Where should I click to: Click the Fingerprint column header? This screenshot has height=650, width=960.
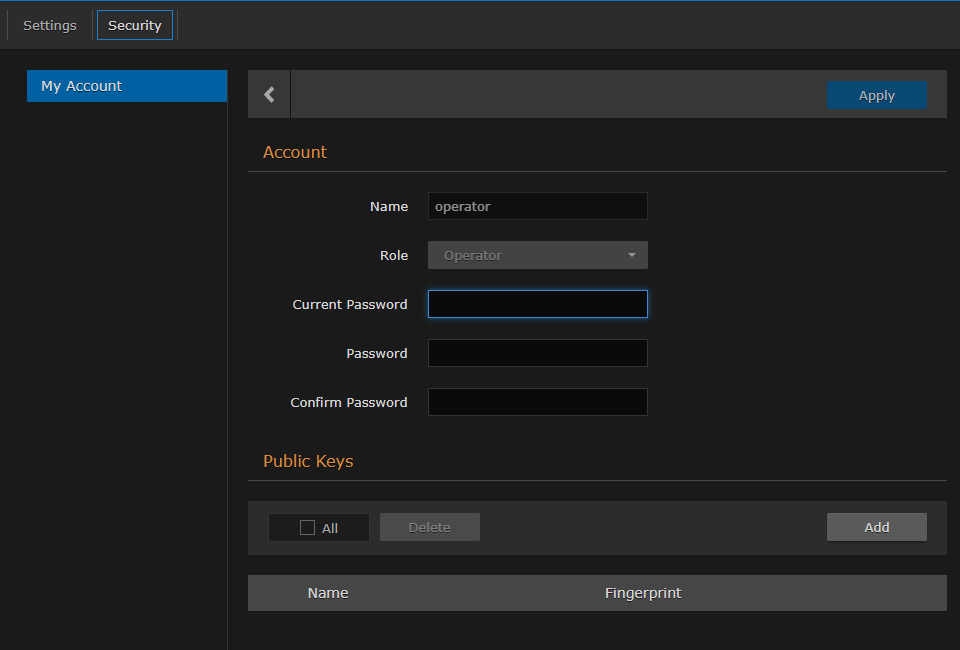pos(643,593)
